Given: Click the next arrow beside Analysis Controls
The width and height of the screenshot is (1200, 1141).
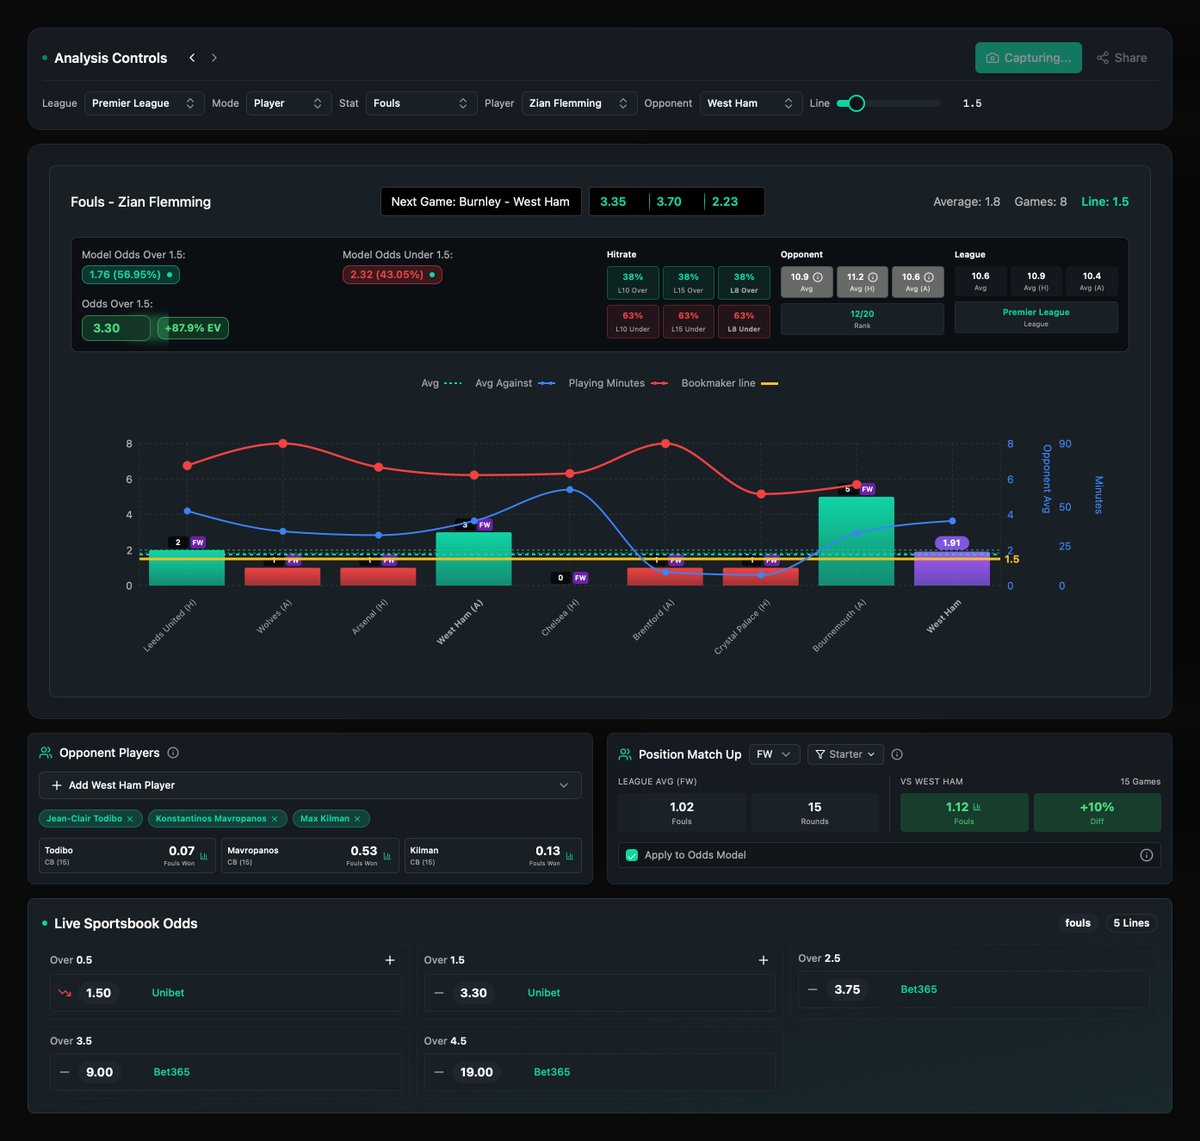Looking at the screenshot, I should pos(214,58).
